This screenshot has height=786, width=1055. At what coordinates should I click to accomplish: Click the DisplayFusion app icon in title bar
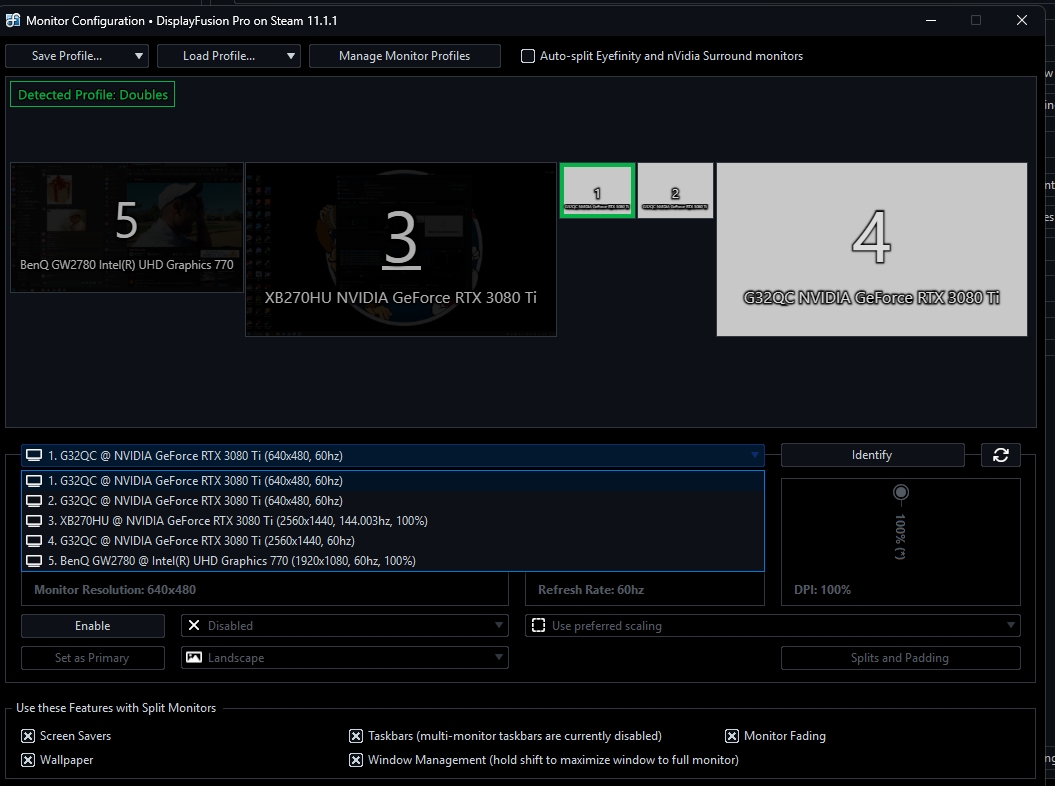coord(14,20)
